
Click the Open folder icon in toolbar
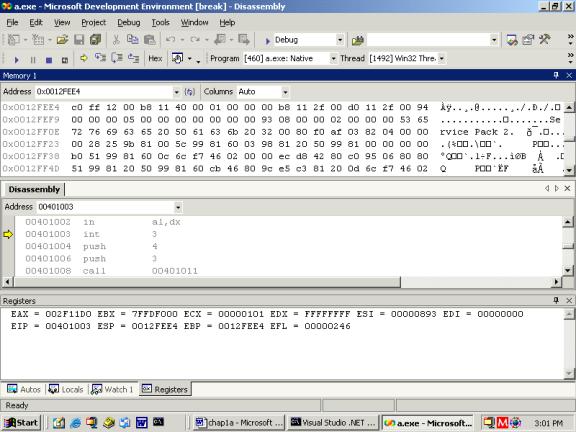[x=62, y=40]
